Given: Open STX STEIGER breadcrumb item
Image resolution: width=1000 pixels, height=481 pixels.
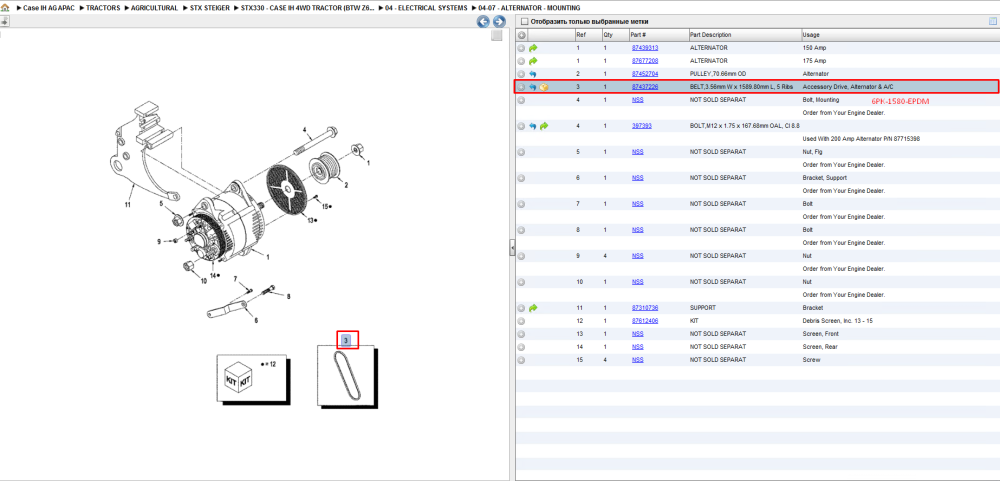Looking at the screenshot, I should (x=210, y=8).
